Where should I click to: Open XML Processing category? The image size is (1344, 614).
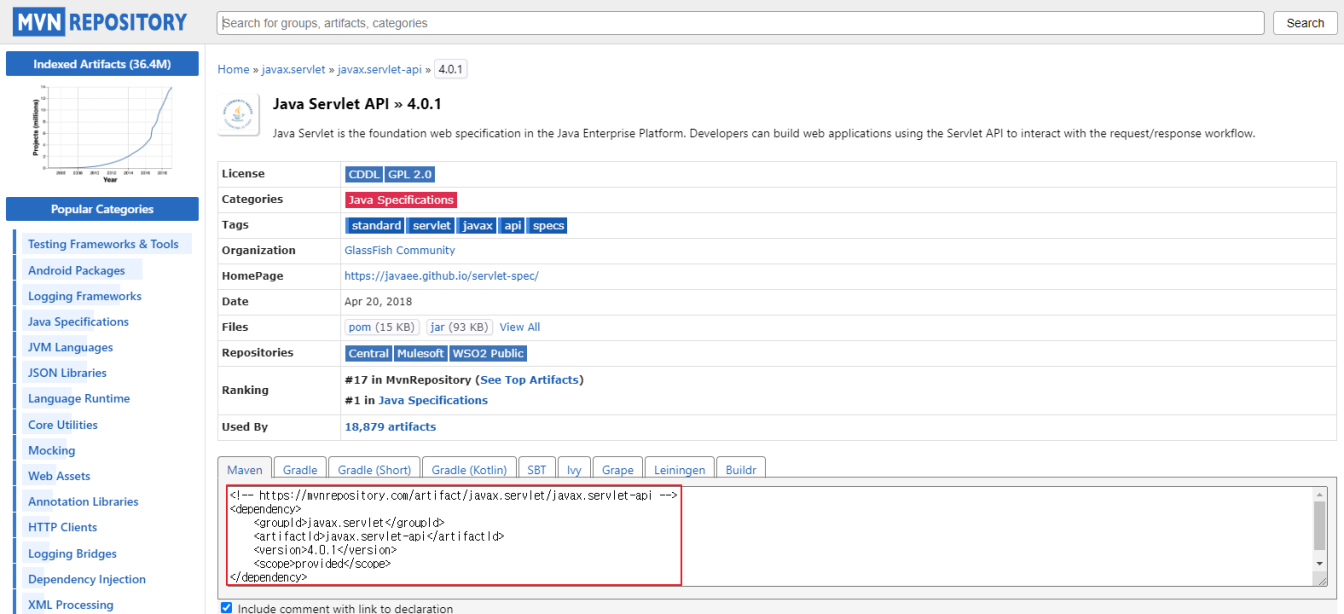(x=71, y=605)
